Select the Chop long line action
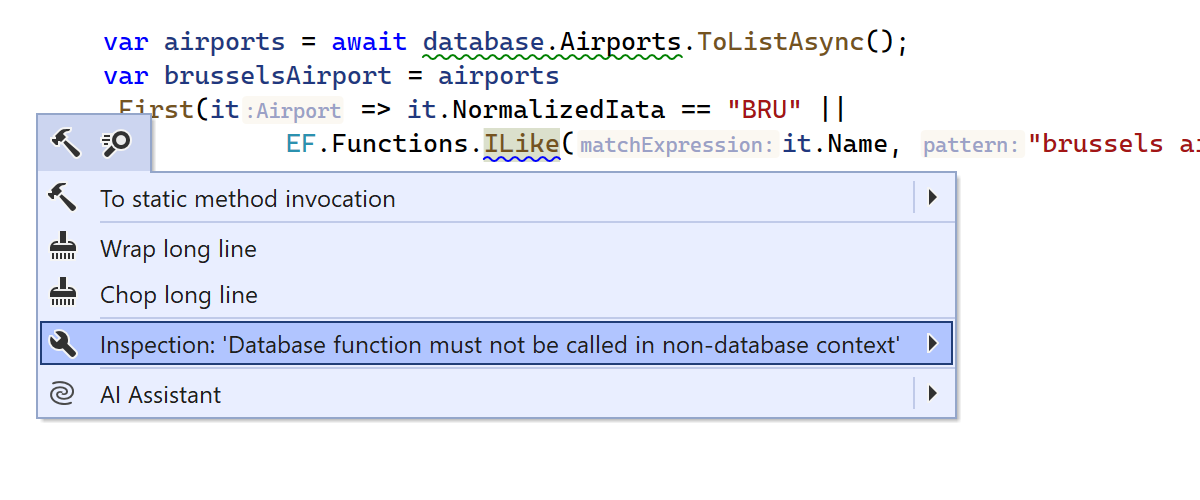Screen dimensions: 1200x500 179,295
